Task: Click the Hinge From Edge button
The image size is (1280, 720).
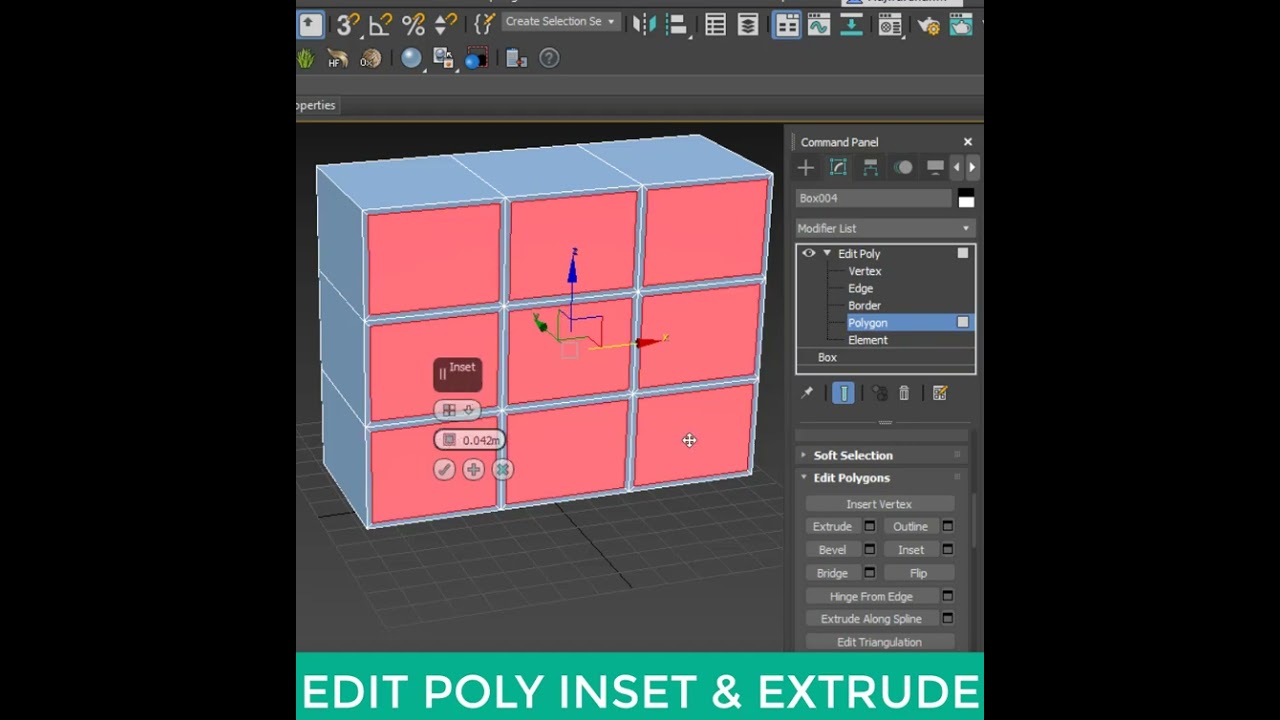Action: 871,597
